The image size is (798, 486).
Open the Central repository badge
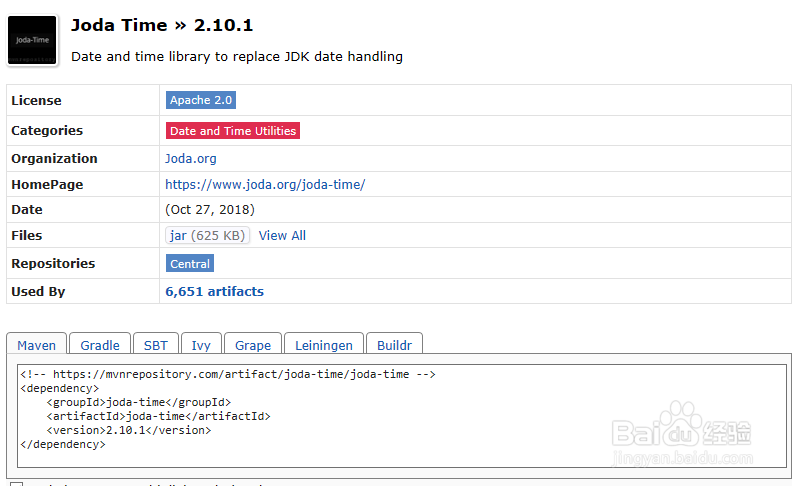tap(190, 264)
